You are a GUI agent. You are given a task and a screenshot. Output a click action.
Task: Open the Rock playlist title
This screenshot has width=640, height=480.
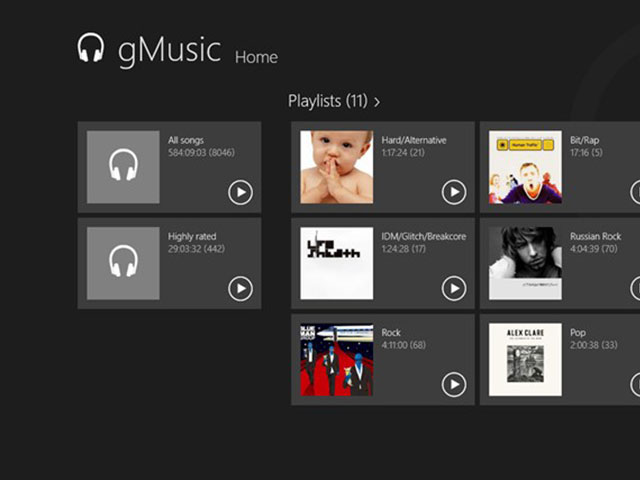pyautogui.click(x=391, y=333)
